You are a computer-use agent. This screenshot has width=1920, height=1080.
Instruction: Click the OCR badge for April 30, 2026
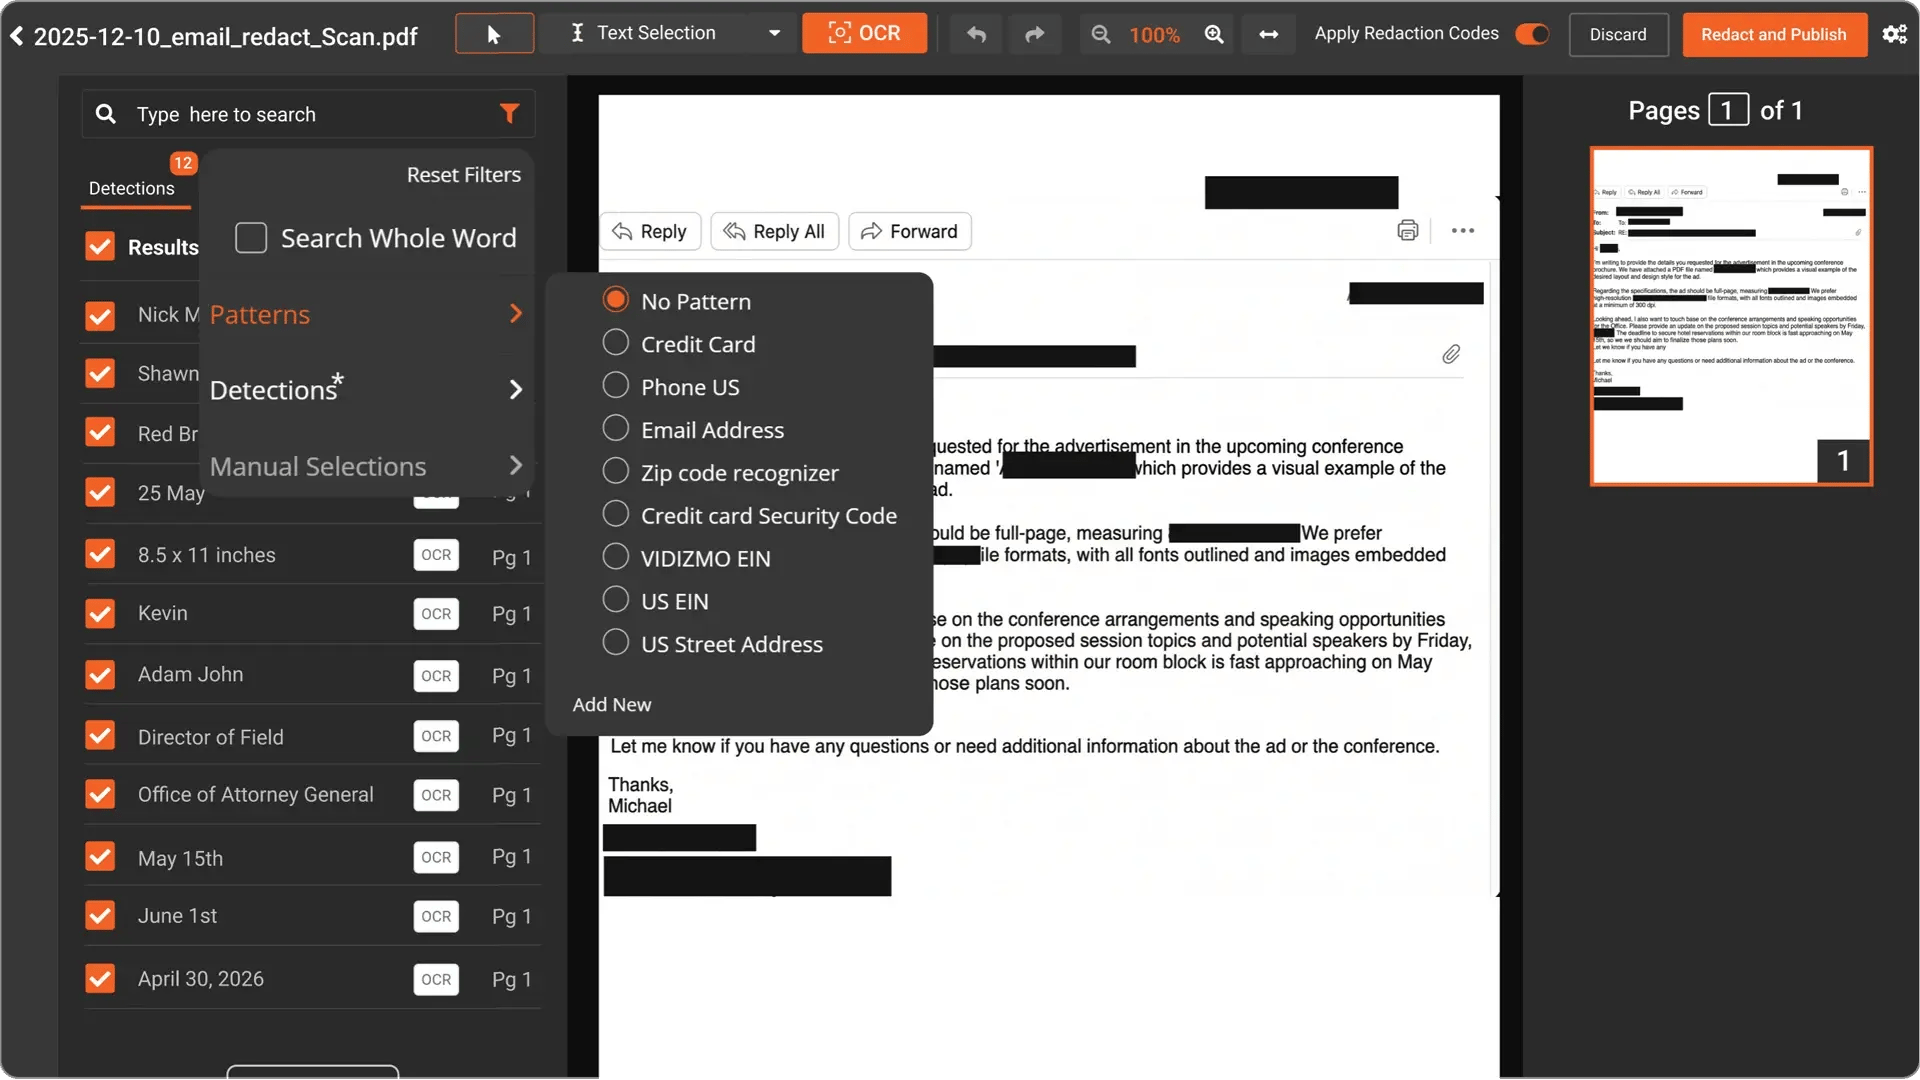pos(436,979)
